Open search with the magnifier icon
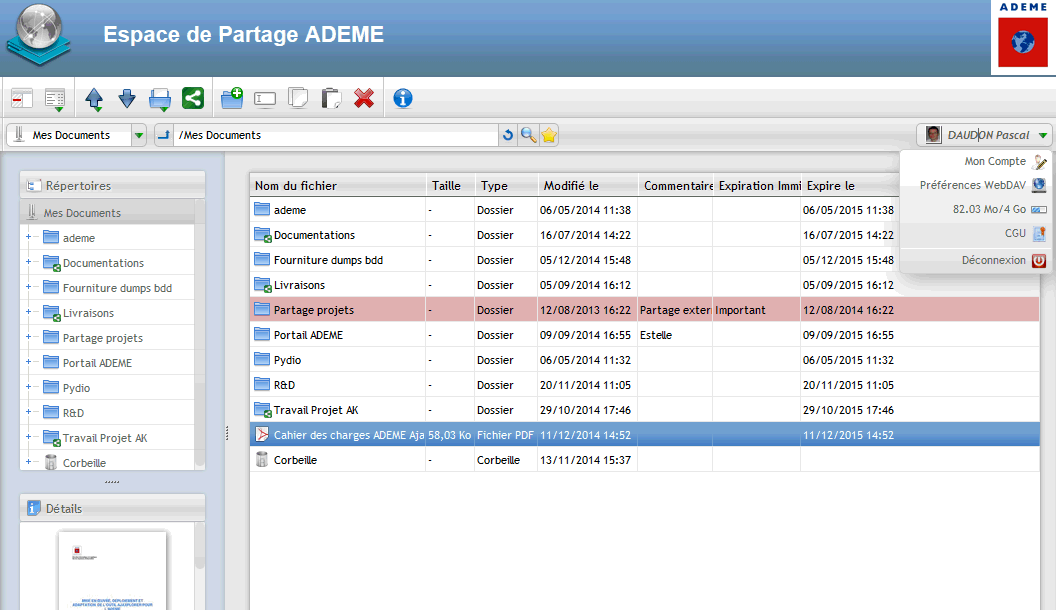 [x=529, y=135]
